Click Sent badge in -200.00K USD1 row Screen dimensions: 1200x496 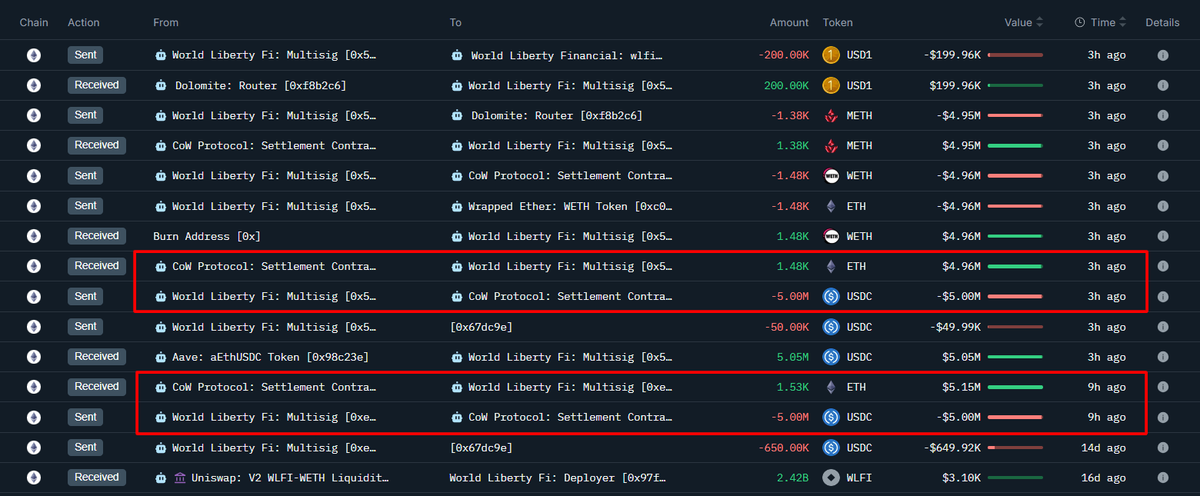click(86, 55)
